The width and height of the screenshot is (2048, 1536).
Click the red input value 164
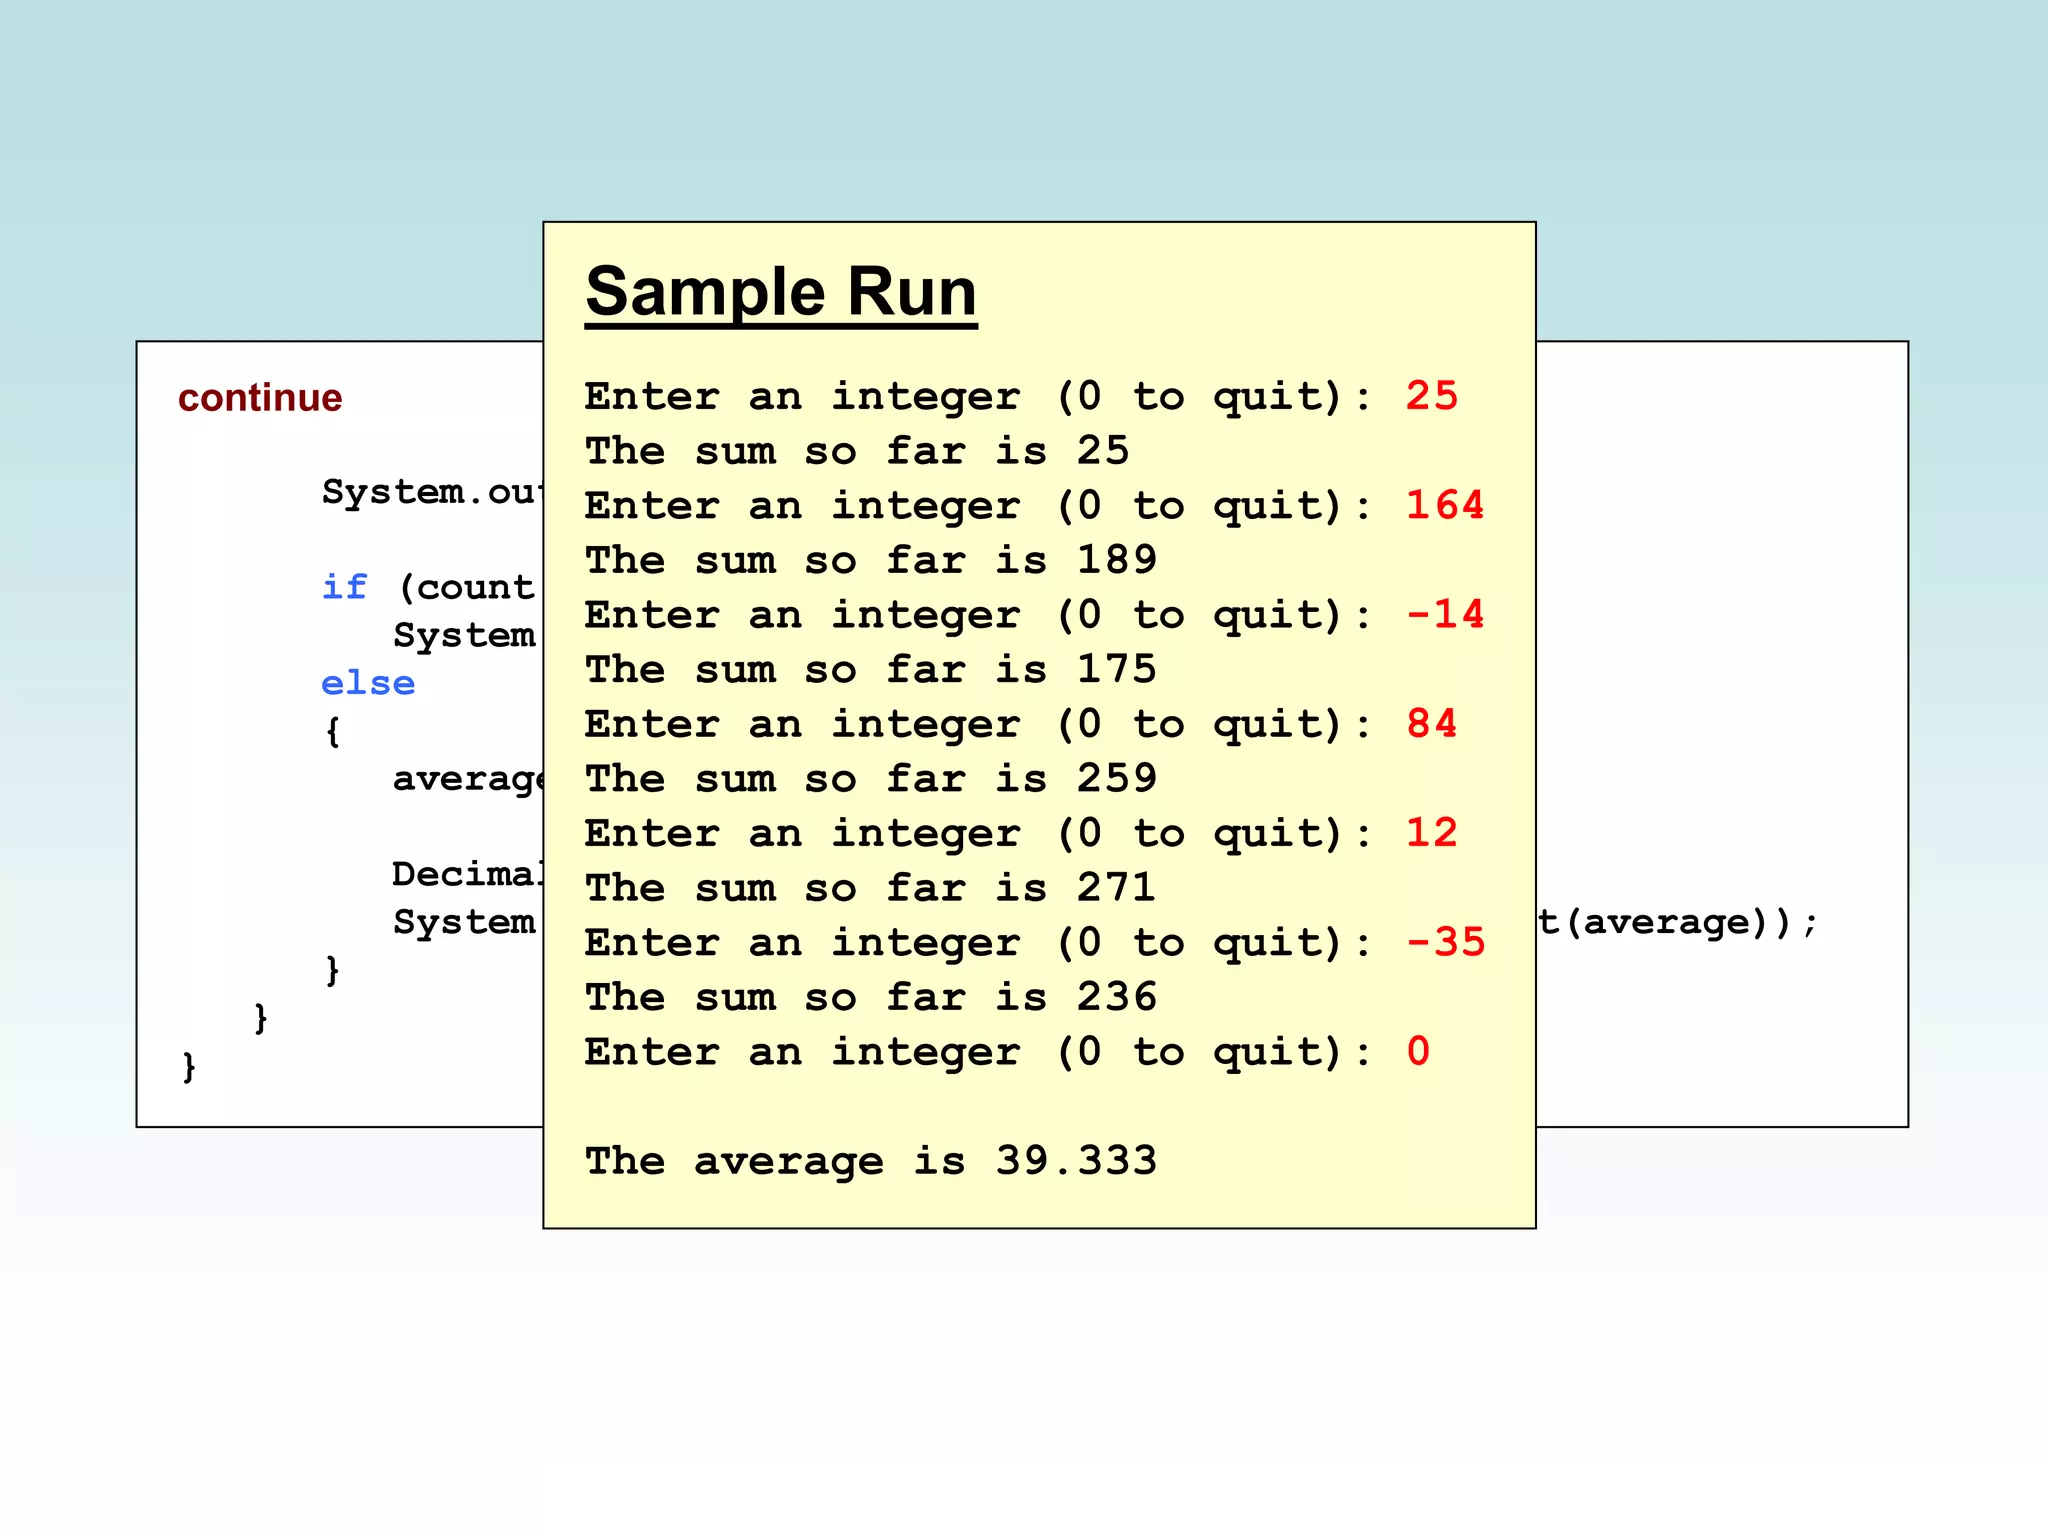coord(1445,505)
